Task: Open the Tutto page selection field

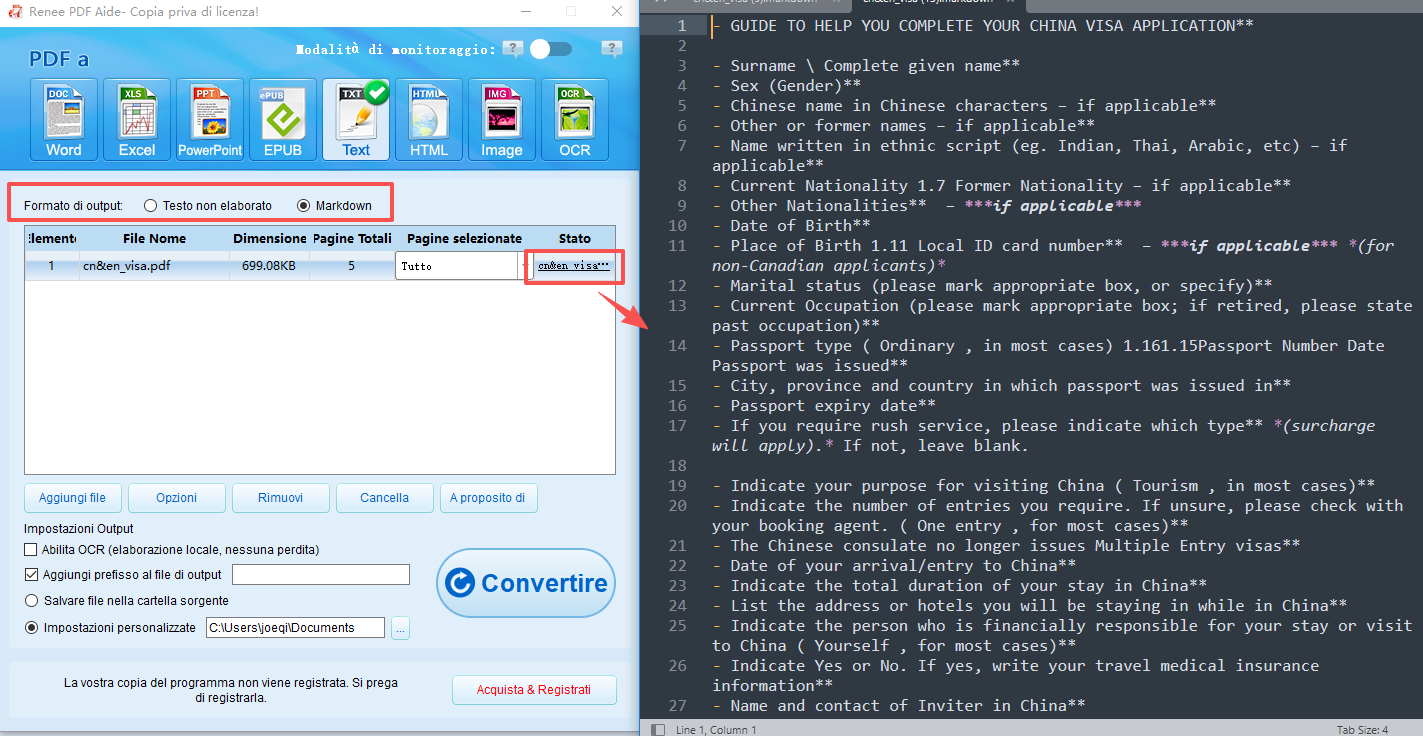Action: click(x=457, y=265)
